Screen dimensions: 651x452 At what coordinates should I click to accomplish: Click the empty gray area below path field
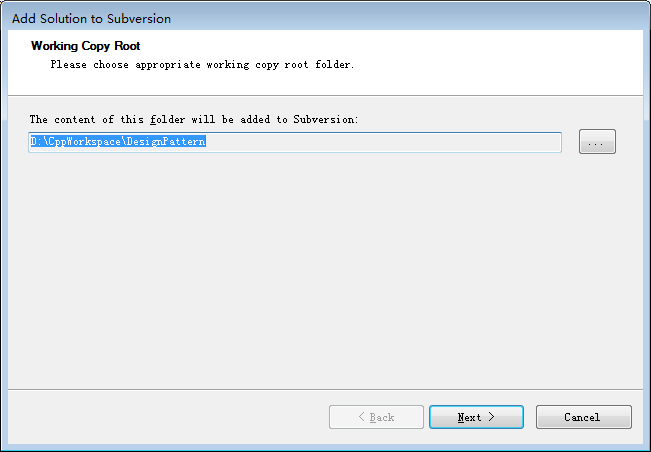[x=326, y=270]
